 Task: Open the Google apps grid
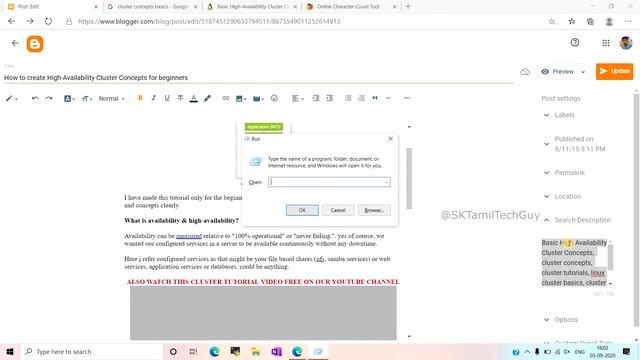(x=606, y=43)
